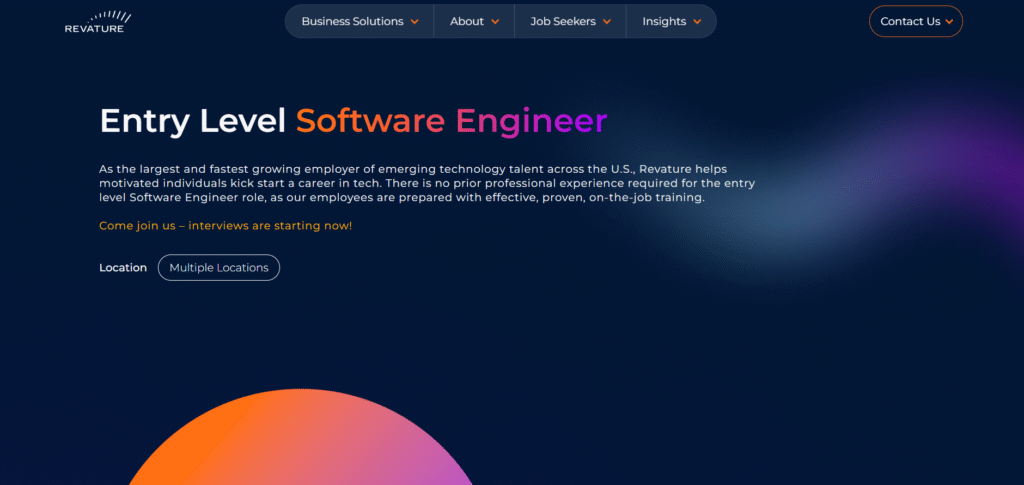
Task: Open the Insights navigation item
Action: (664, 21)
